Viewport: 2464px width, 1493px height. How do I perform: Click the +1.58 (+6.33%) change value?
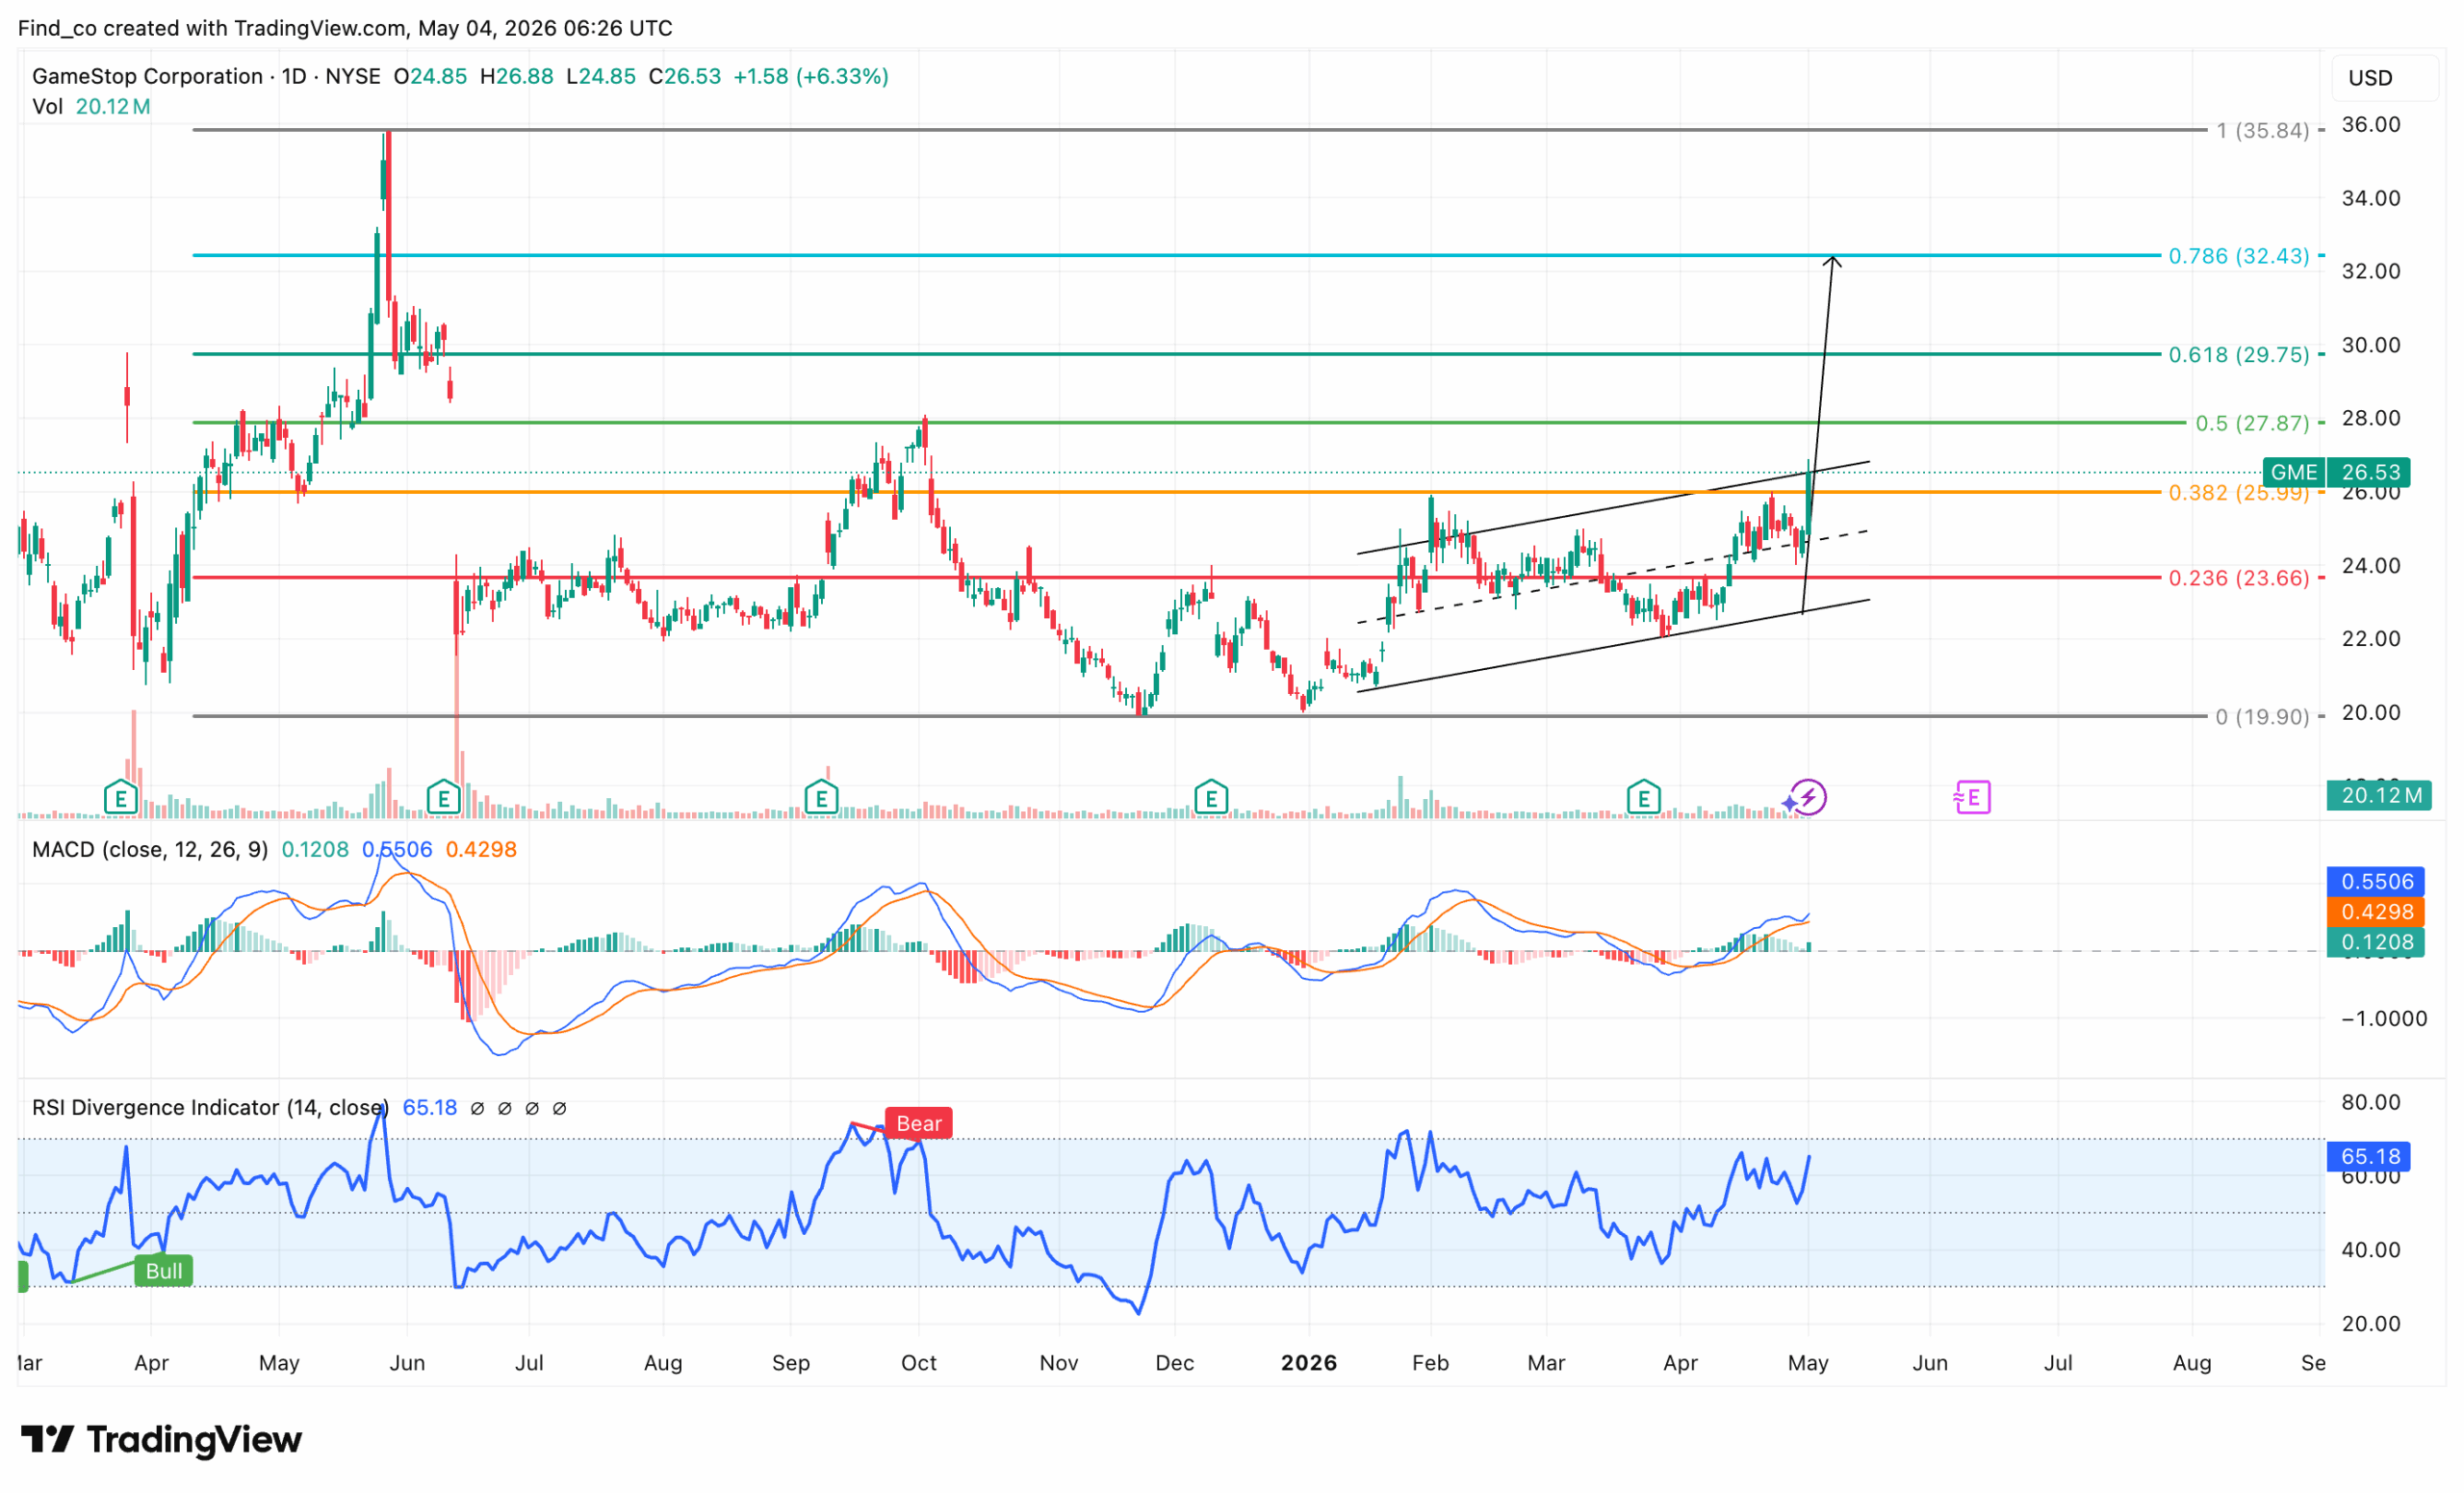coord(811,76)
